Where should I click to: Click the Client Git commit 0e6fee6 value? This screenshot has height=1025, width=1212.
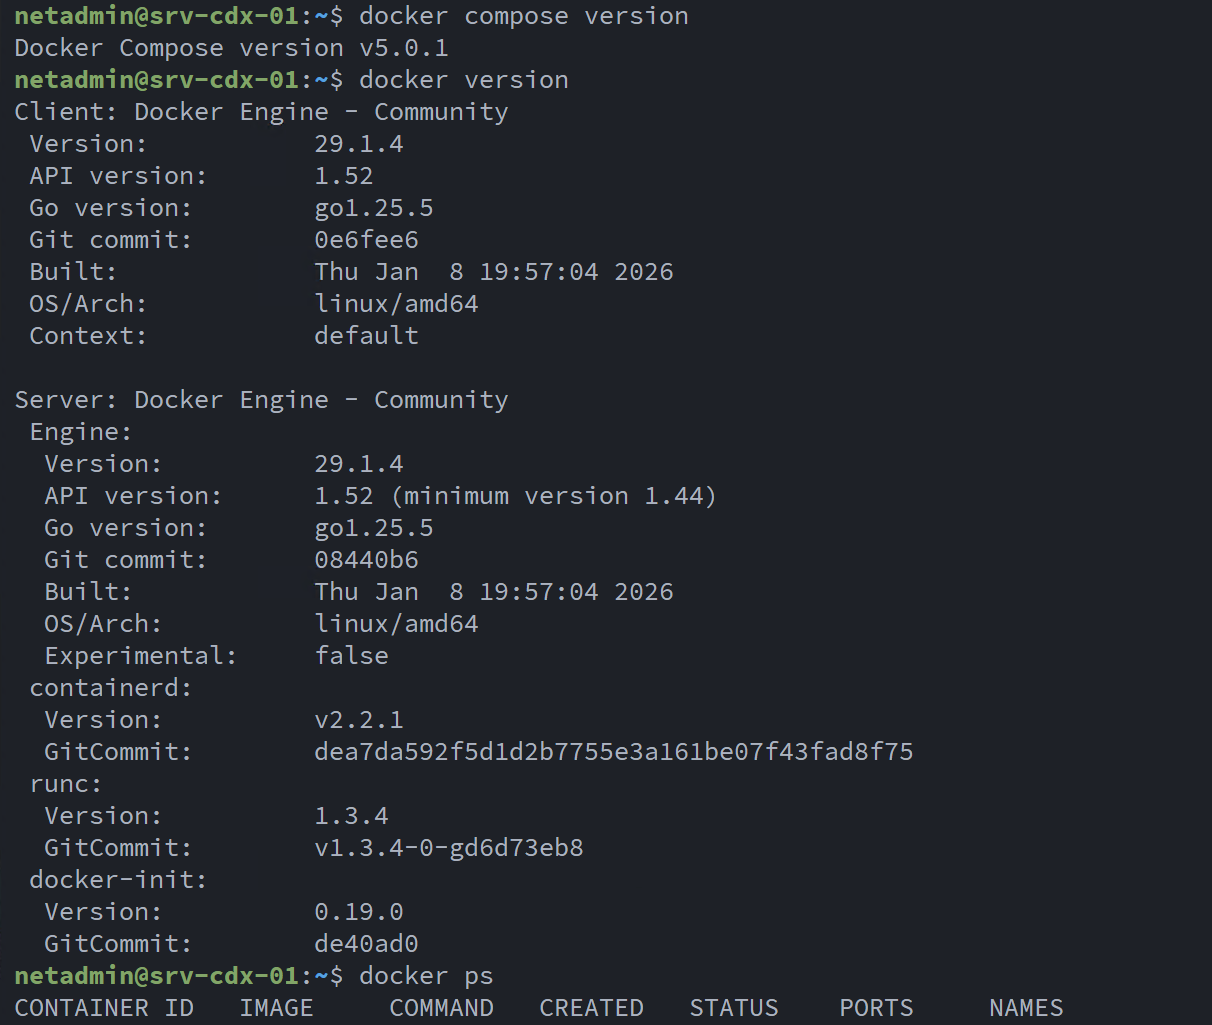click(x=366, y=240)
